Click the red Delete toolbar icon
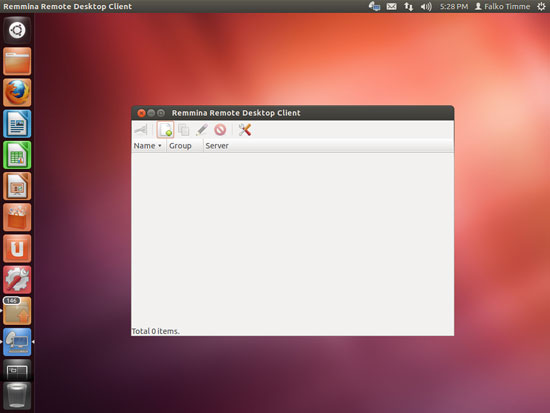 [220, 130]
